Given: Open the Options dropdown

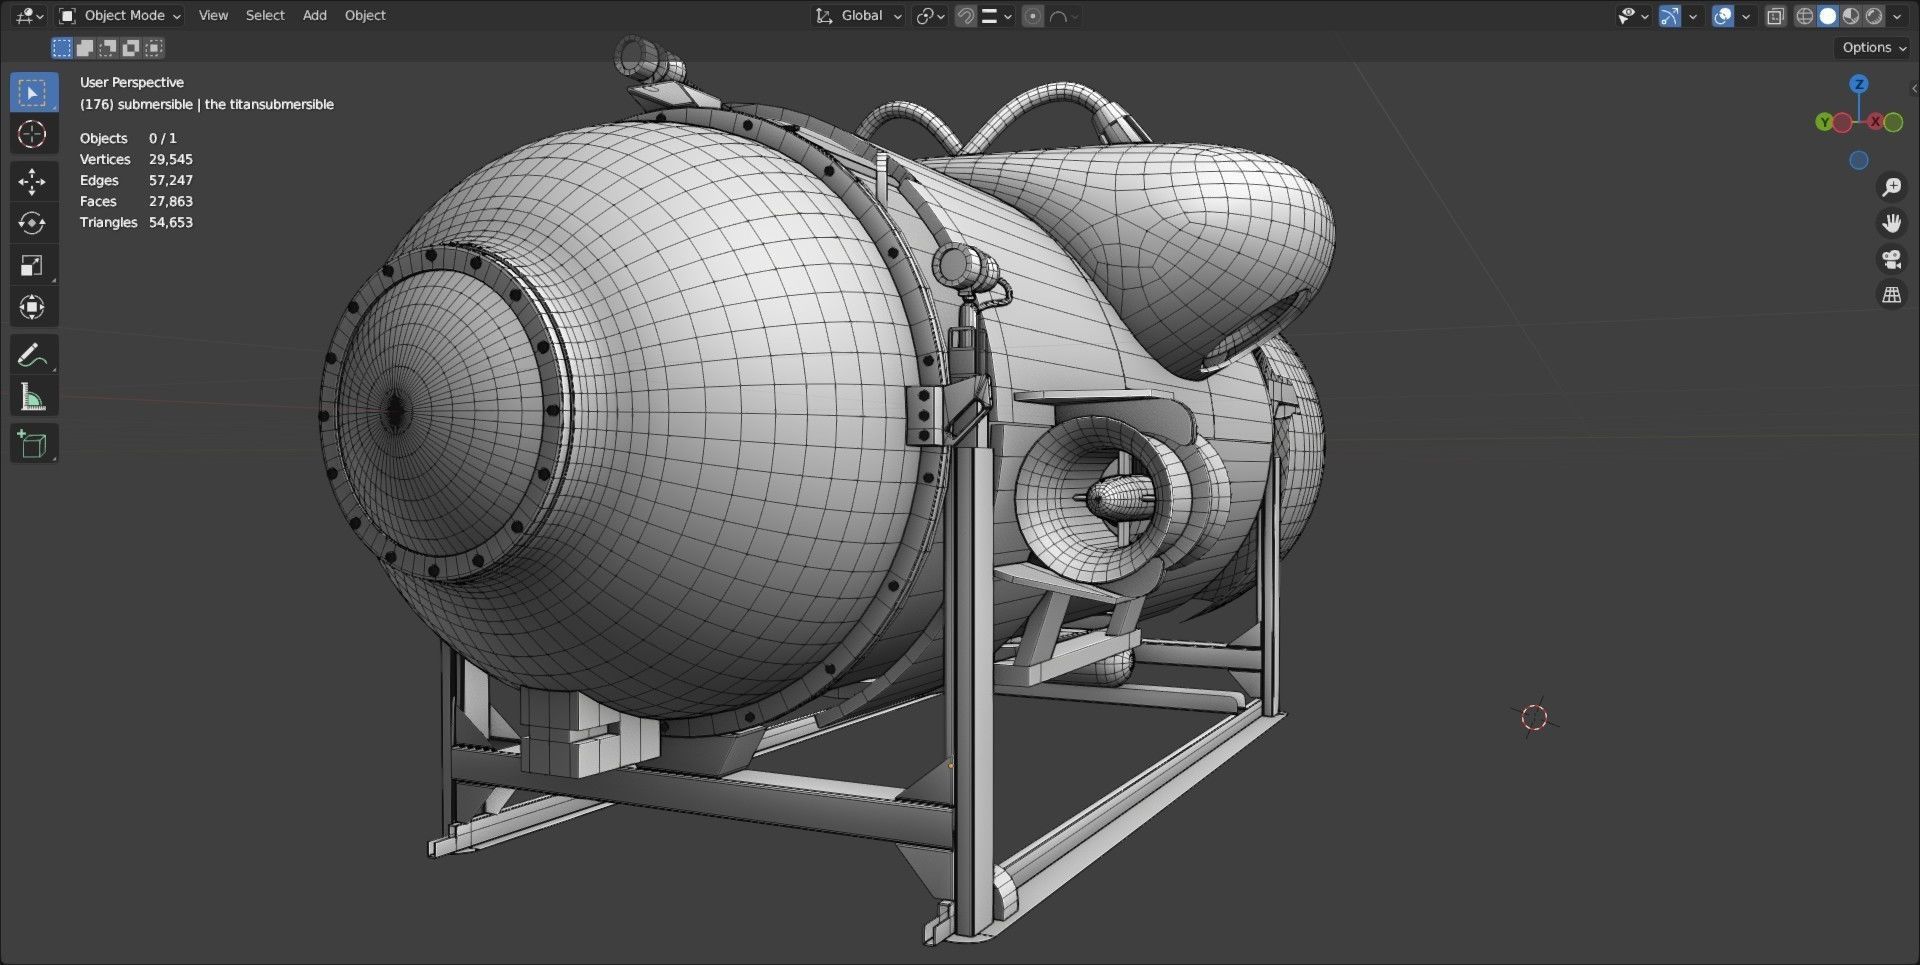Looking at the screenshot, I should click(1874, 48).
